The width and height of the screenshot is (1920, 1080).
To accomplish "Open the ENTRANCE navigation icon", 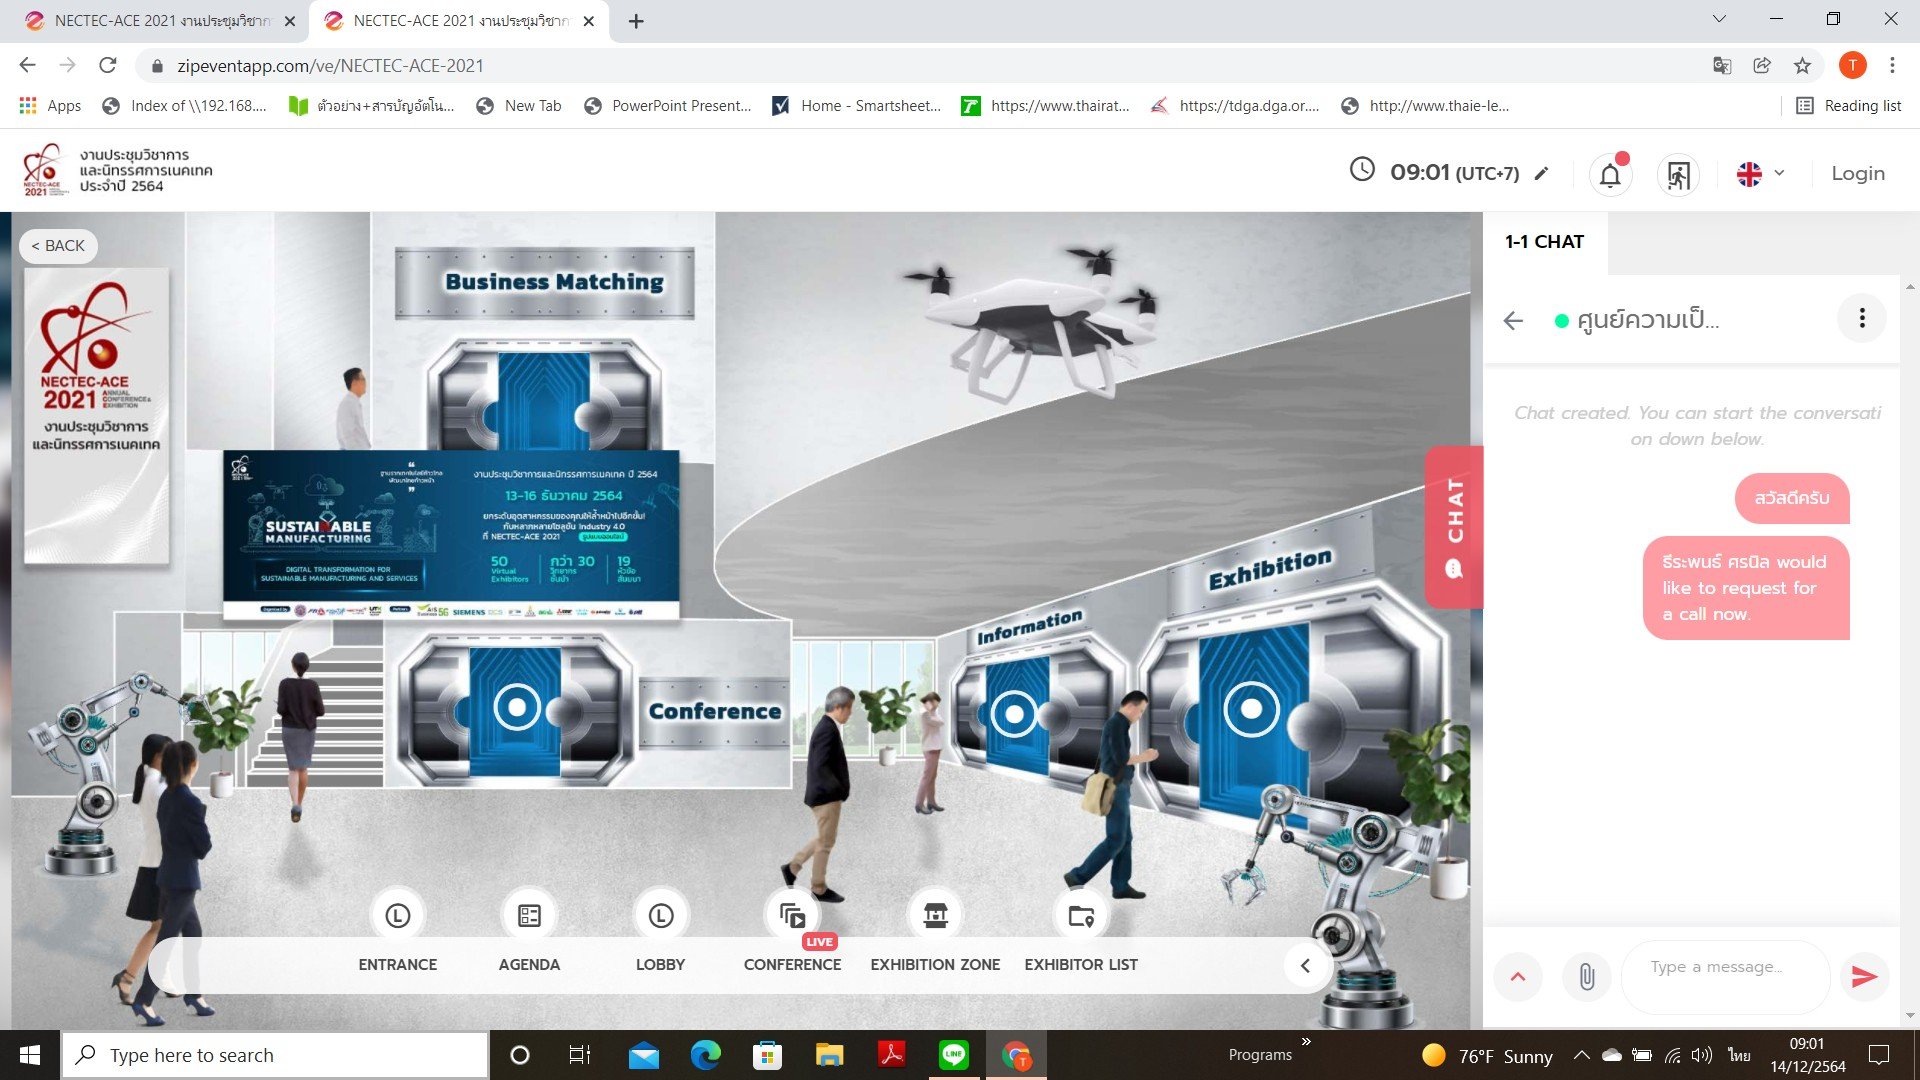I will tap(398, 915).
